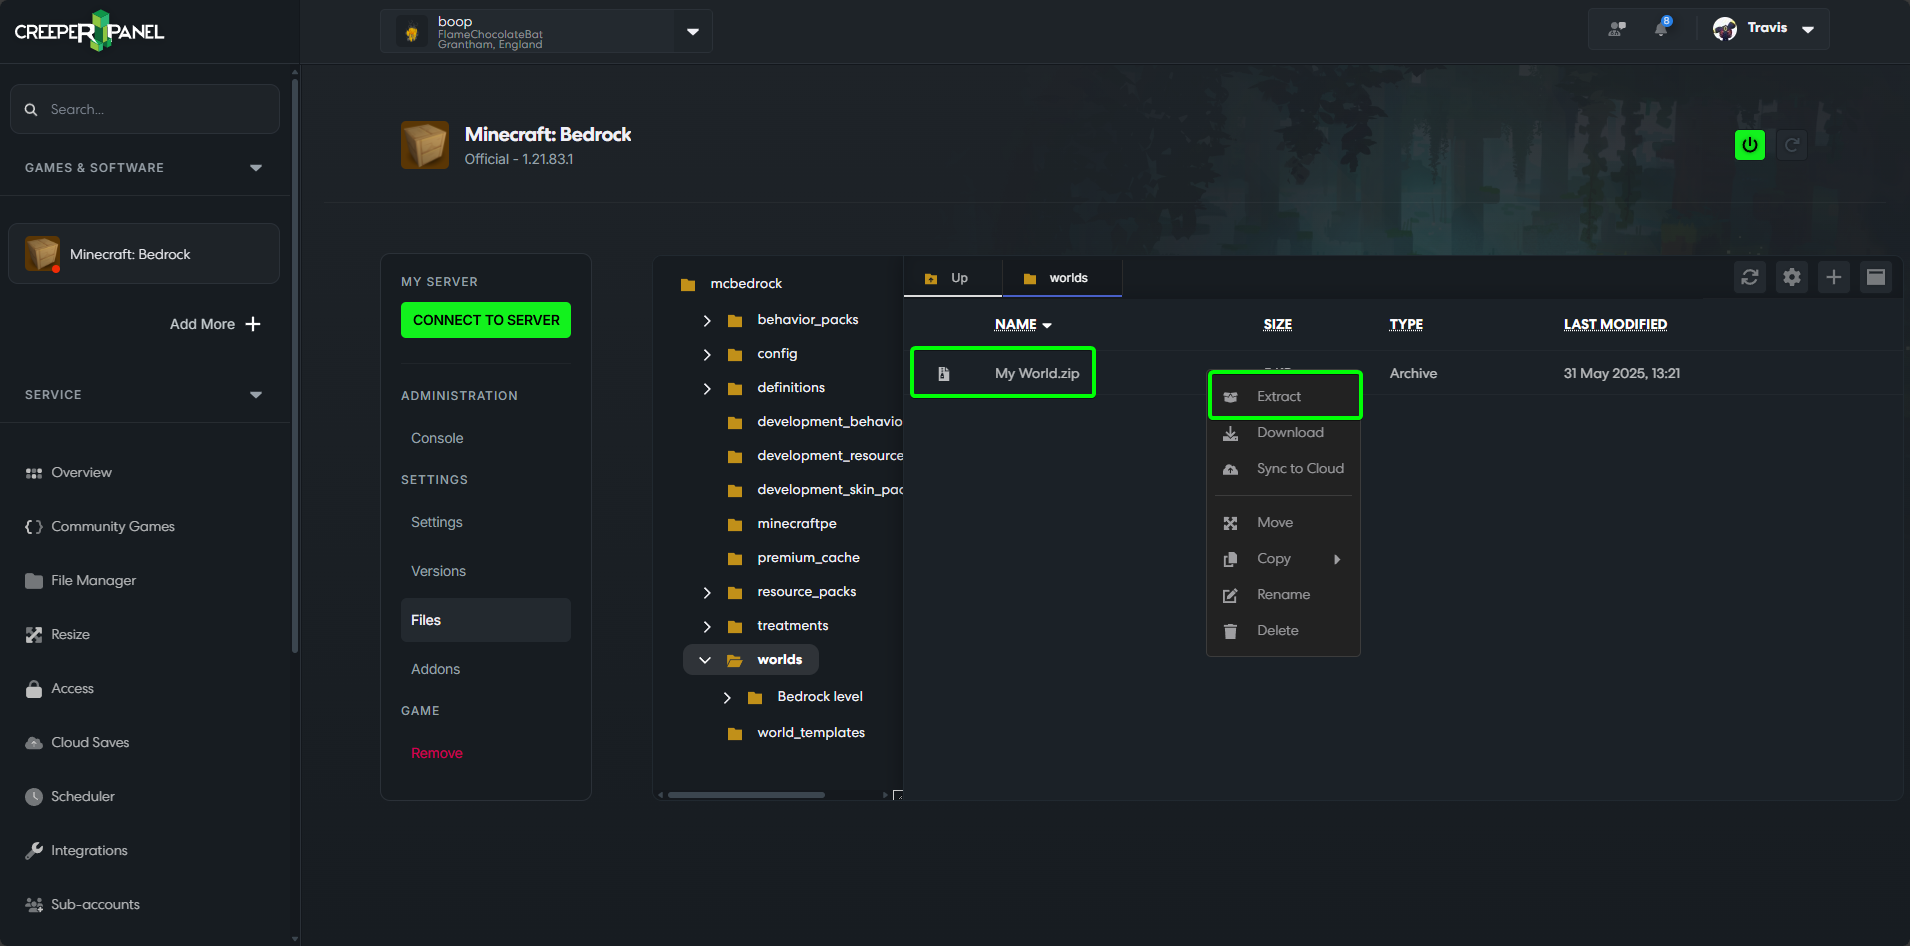Screen dimensions: 1910x946
Task: Open the Scheduler sidebar item
Action: click(x=84, y=796)
